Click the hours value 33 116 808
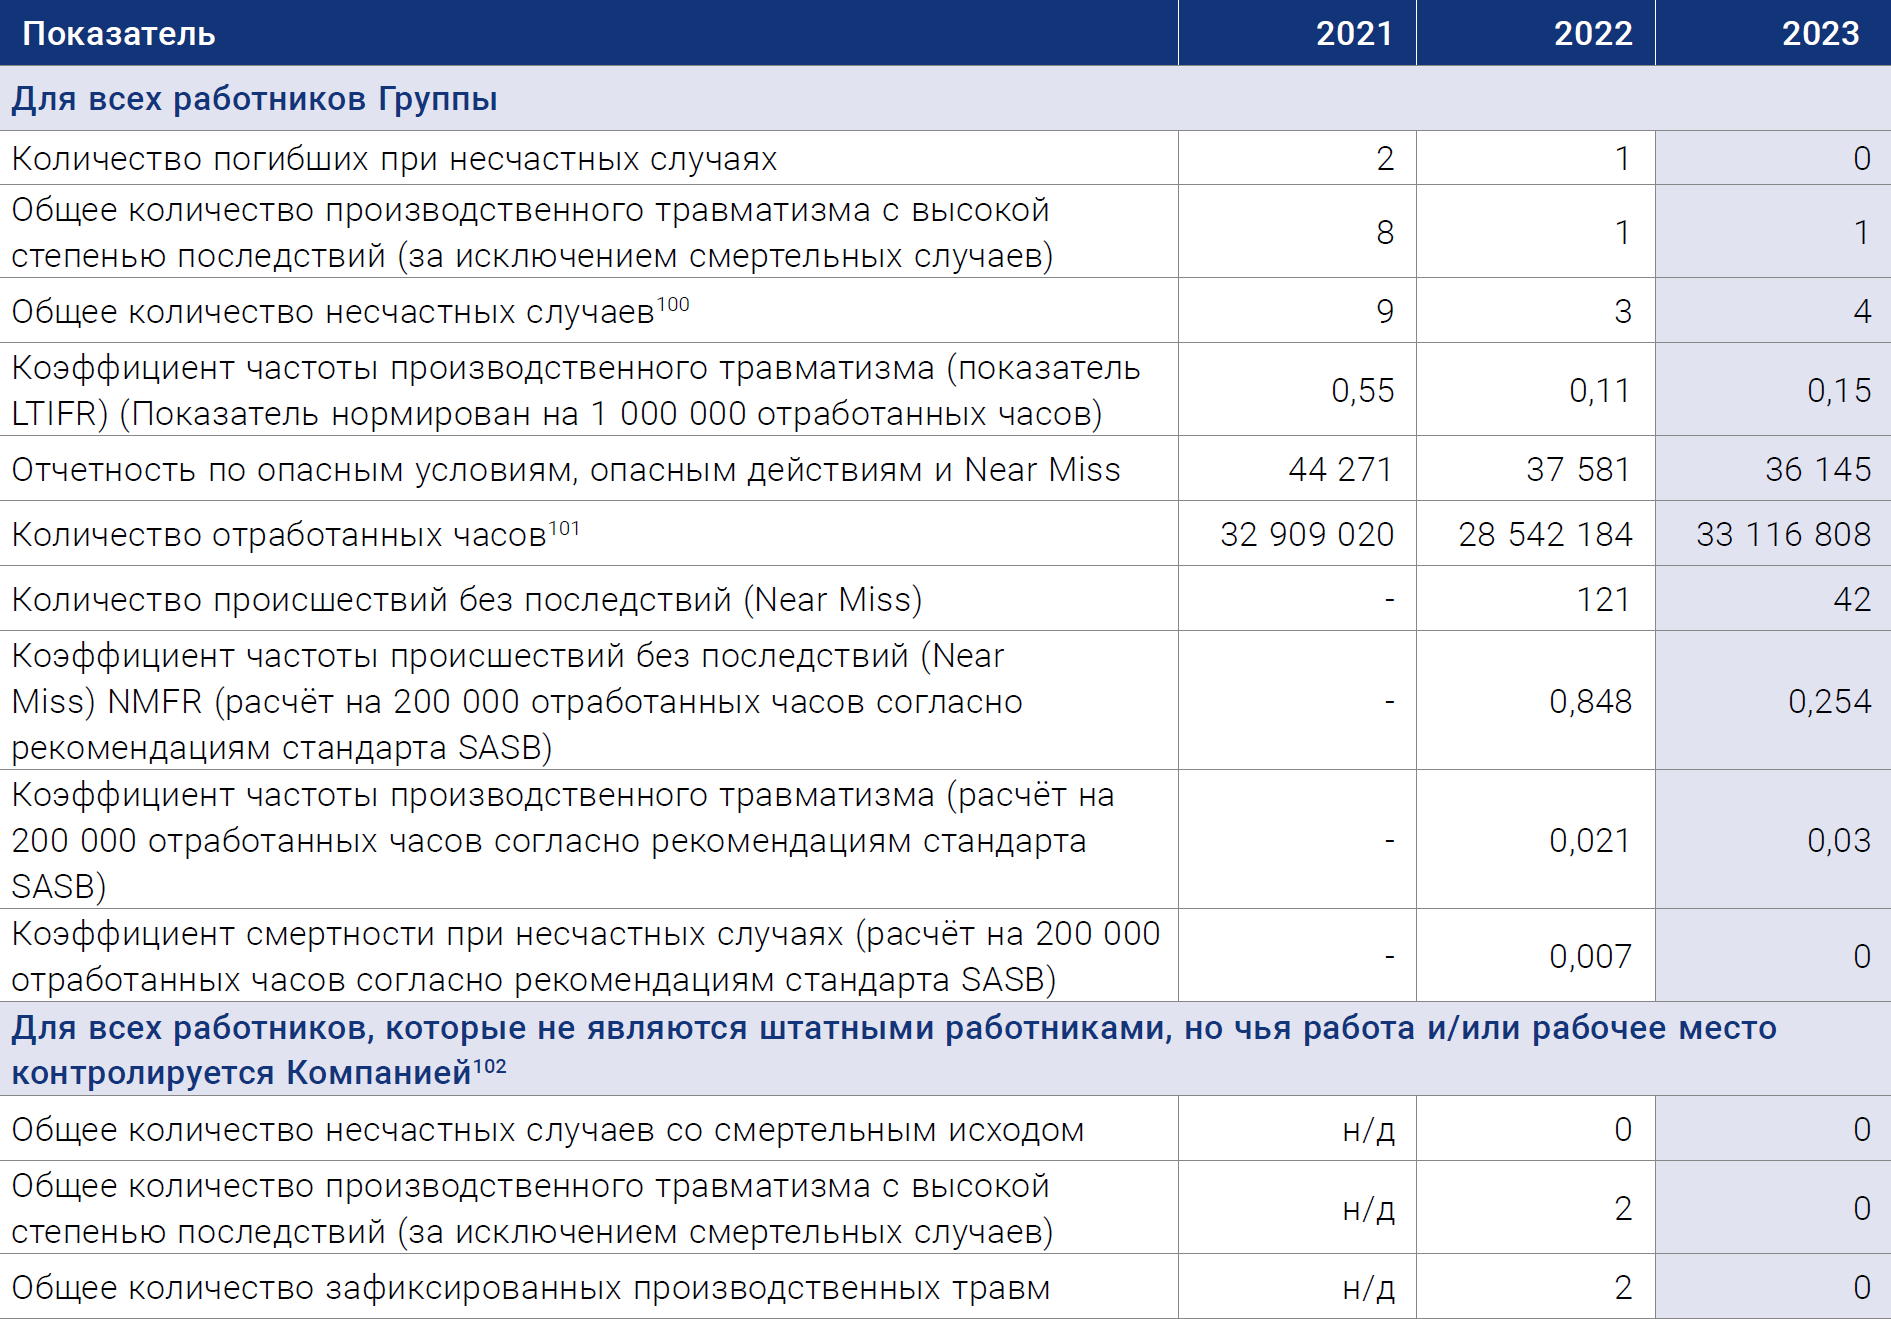This screenshot has height=1319, width=1891. point(1784,534)
